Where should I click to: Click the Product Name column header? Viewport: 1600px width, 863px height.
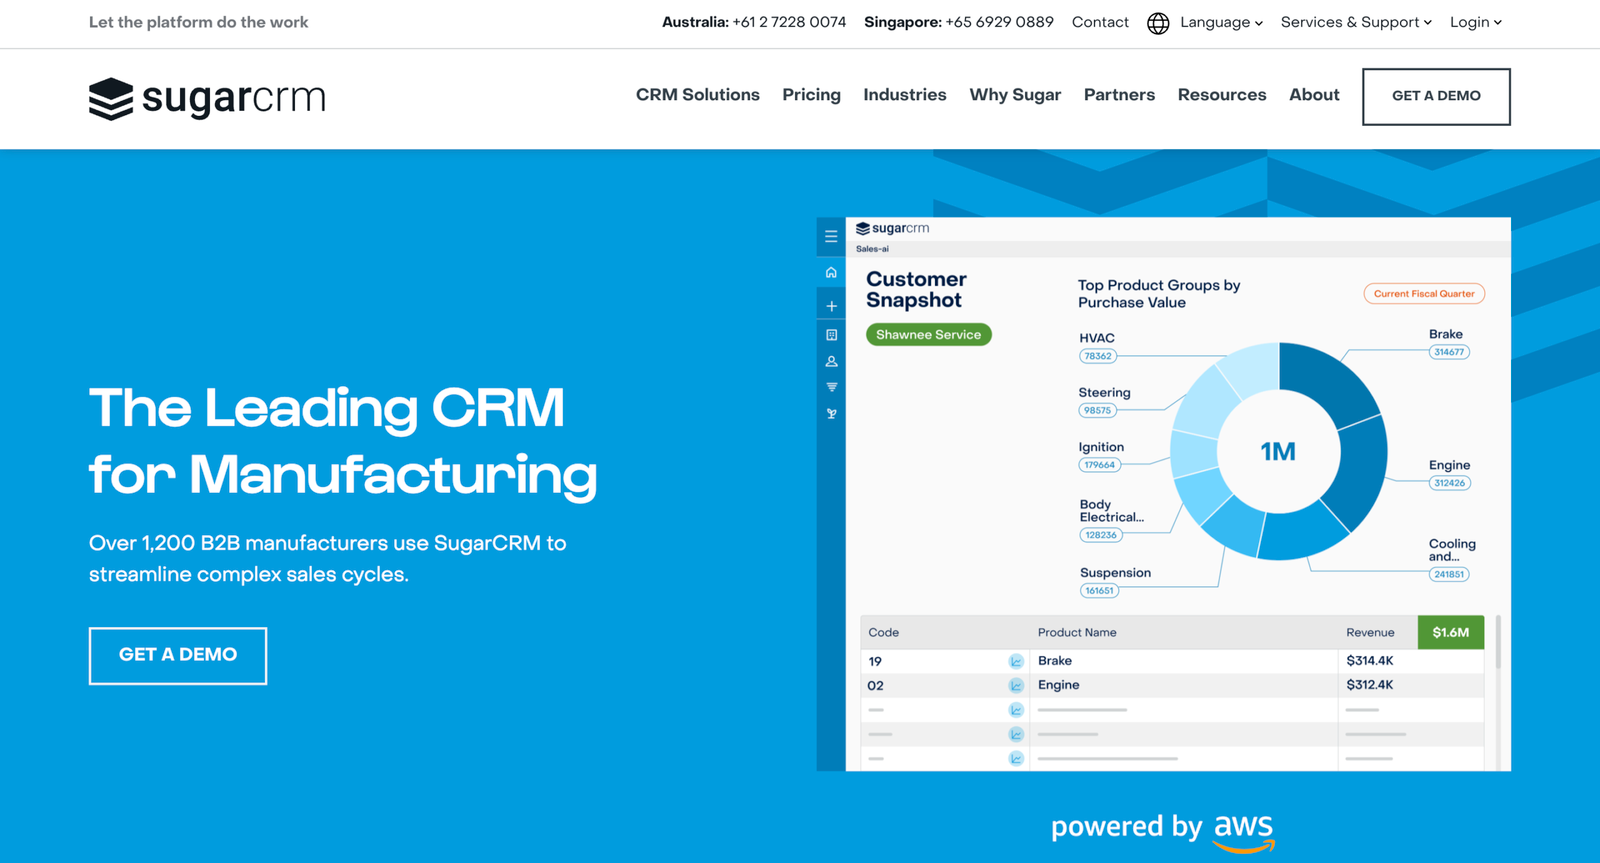[1077, 633]
